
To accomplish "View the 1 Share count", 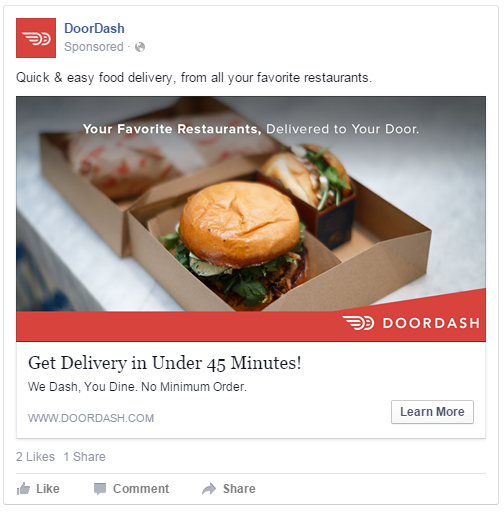I will point(84,457).
